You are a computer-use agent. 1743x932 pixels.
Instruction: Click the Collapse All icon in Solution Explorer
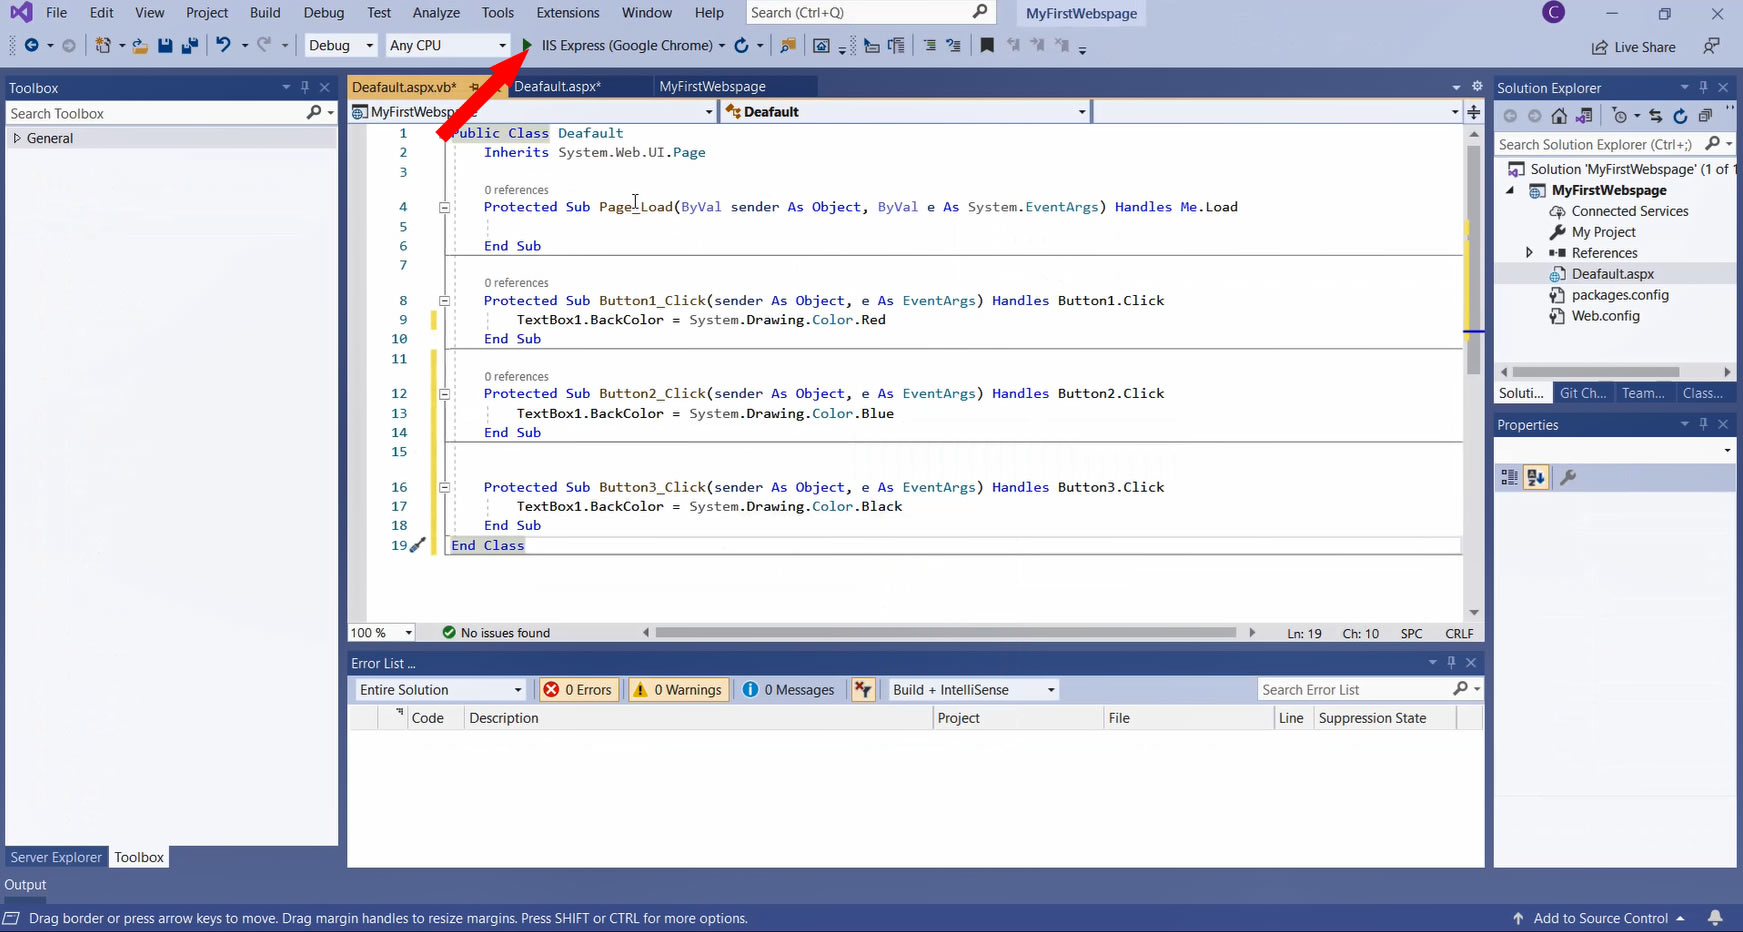[x=1705, y=116]
